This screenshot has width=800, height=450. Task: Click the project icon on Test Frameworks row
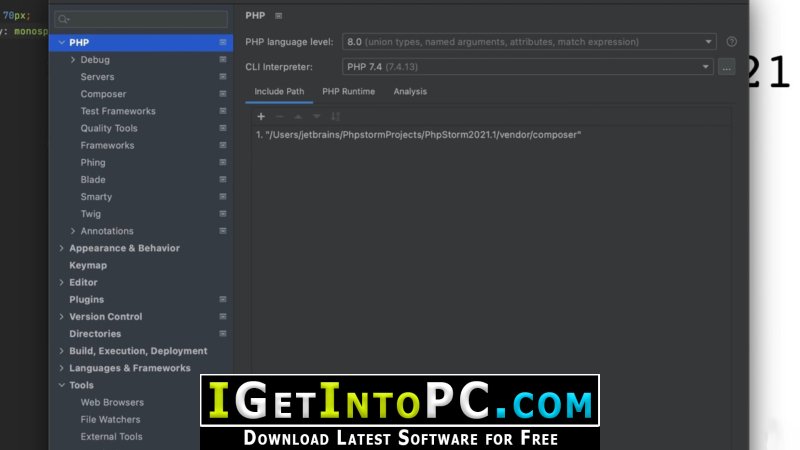coord(223,111)
